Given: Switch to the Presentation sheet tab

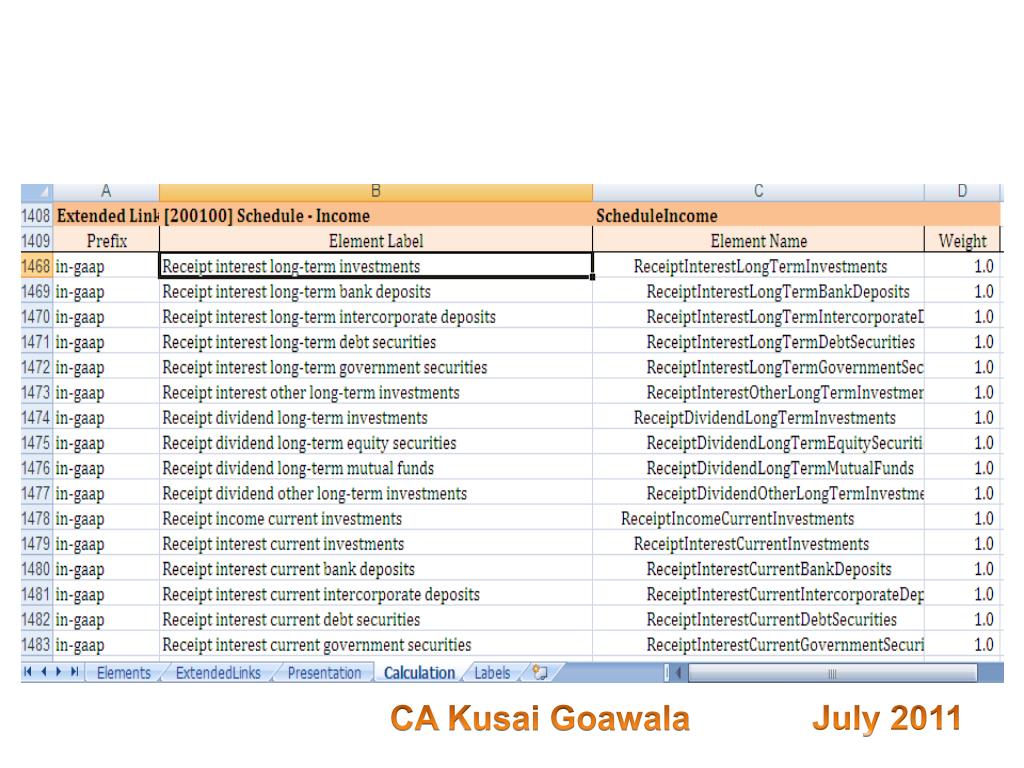Looking at the screenshot, I should [324, 673].
